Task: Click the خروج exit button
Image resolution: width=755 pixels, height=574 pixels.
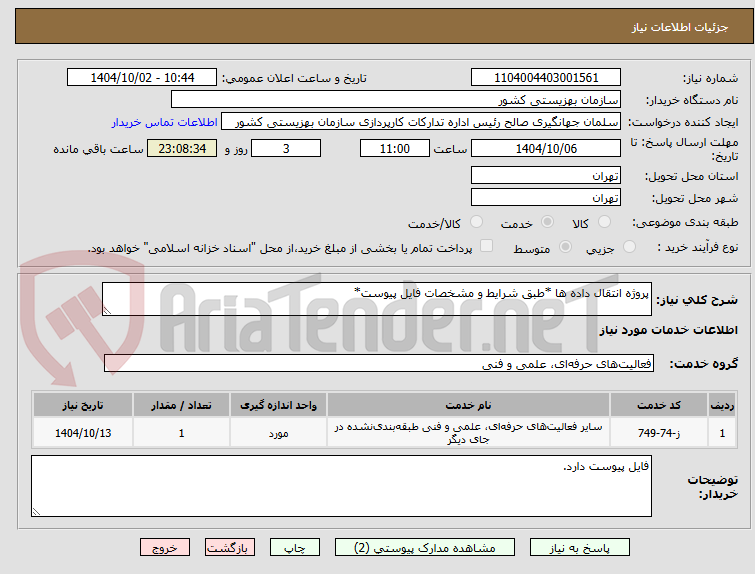Action: [165, 548]
